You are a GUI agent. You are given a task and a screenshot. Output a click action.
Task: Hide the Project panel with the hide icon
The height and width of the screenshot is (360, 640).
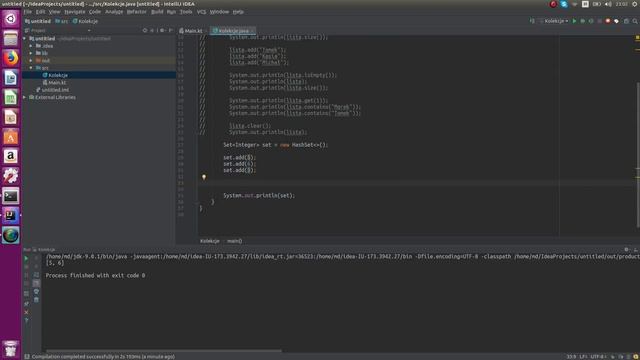(170, 30)
